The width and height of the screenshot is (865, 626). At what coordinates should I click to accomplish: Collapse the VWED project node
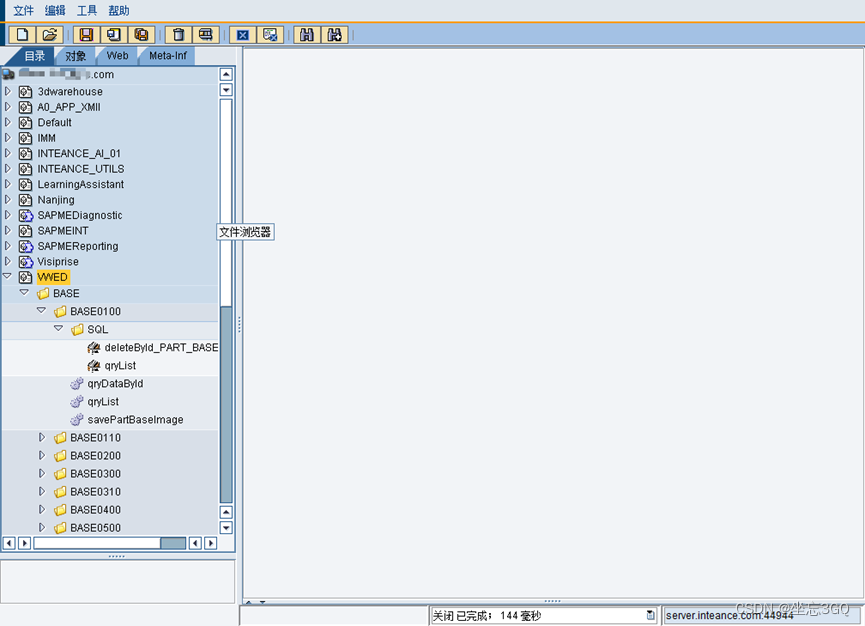7,277
